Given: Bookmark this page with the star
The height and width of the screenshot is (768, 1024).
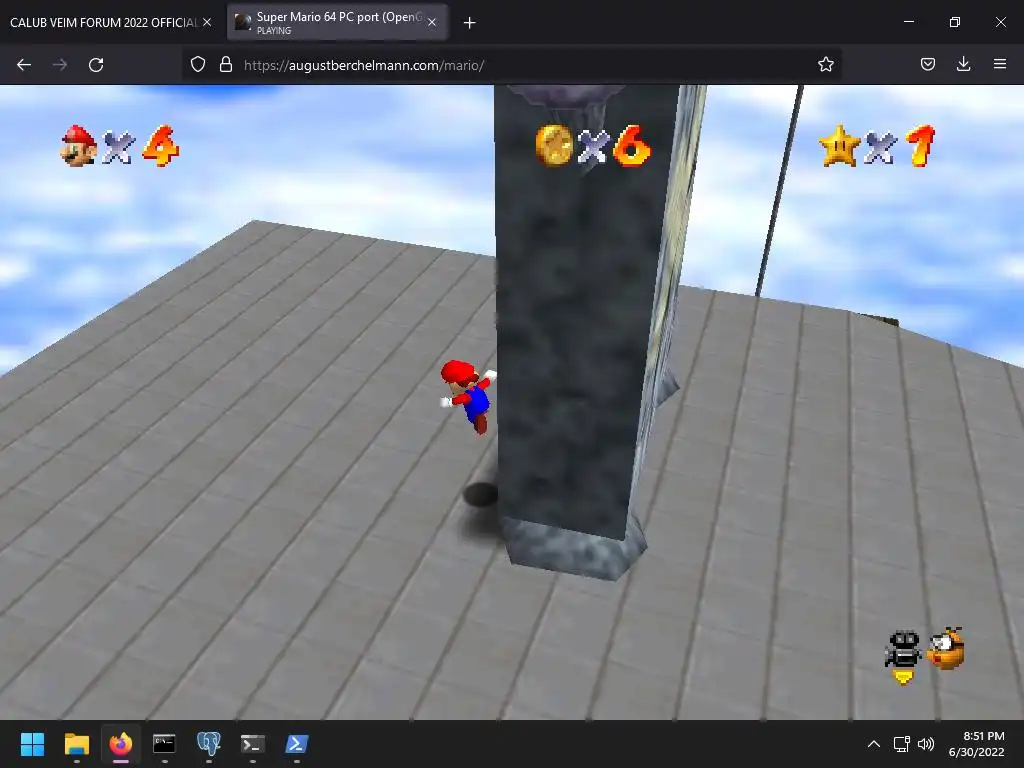Looking at the screenshot, I should coord(825,64).
